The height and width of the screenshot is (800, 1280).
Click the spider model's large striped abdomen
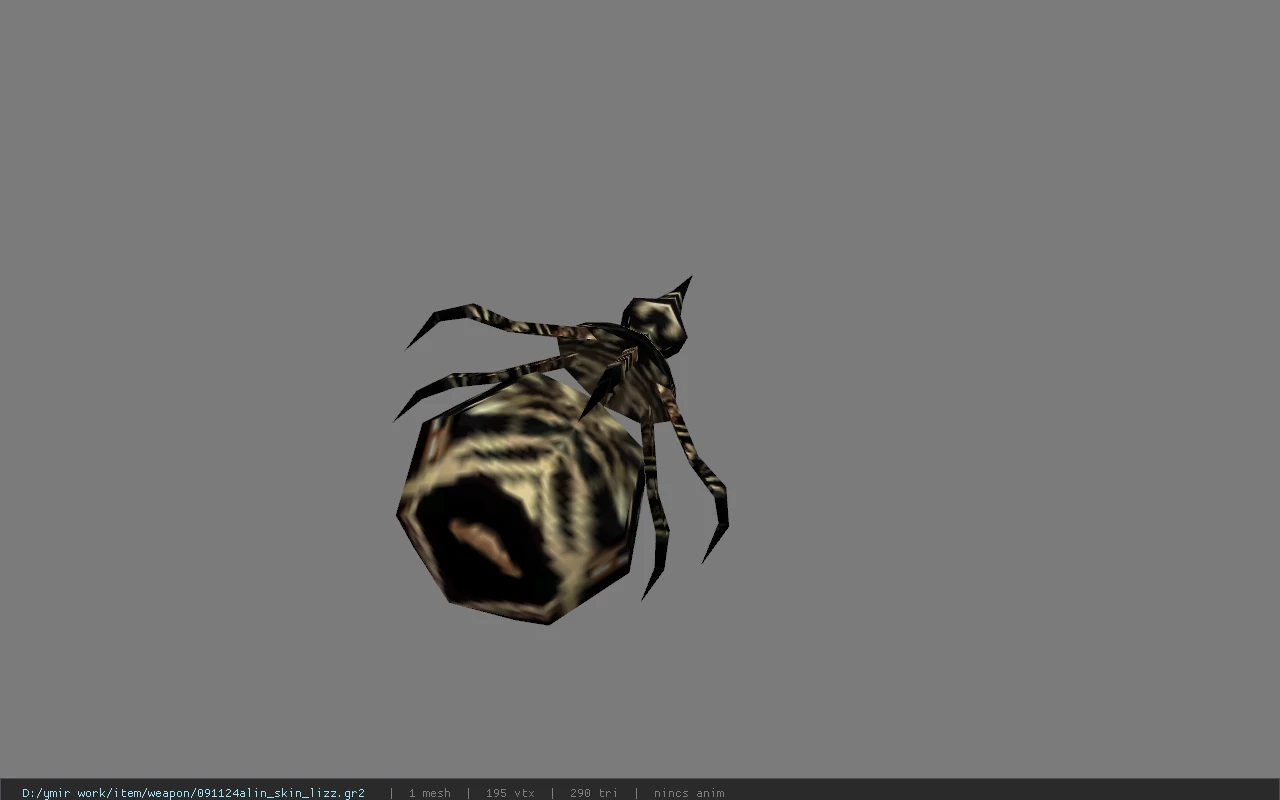pos(520,500)
